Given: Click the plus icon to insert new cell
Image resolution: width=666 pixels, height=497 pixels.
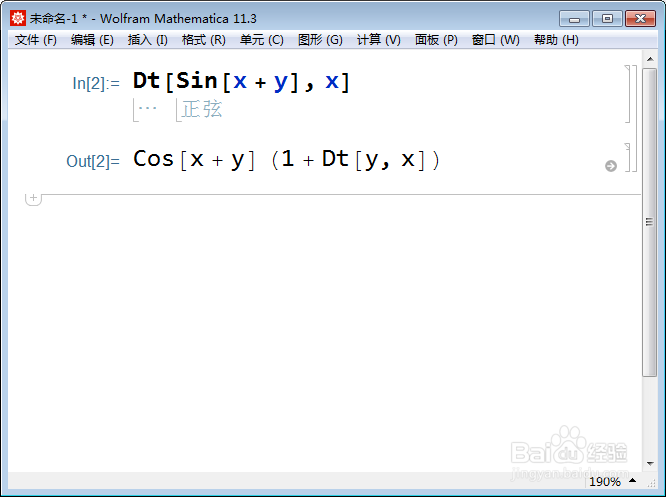Looking at the screenshot, I should point(34,198).
